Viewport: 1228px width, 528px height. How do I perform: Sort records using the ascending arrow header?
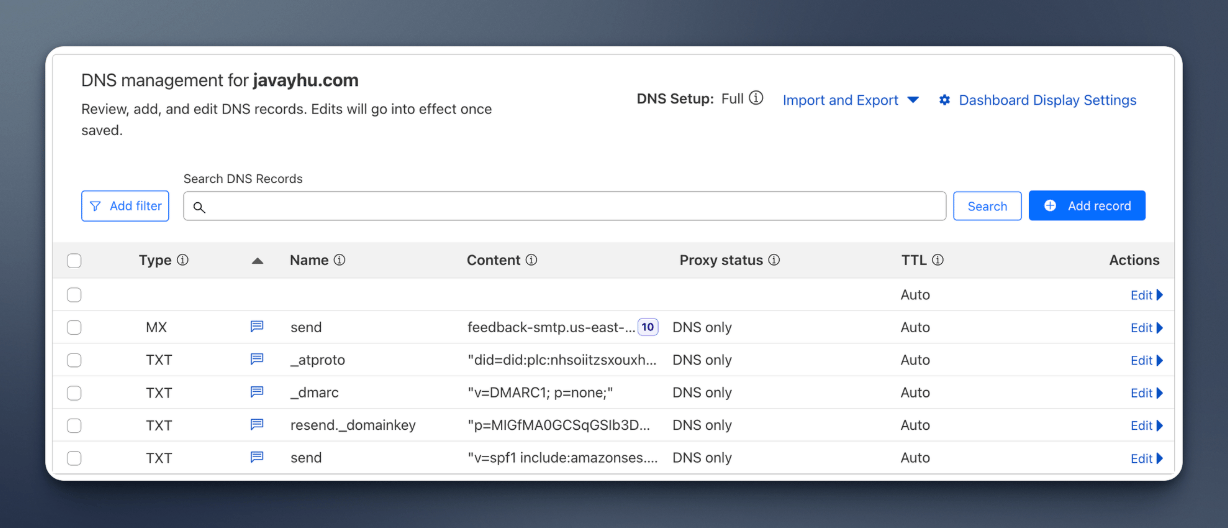coord(257,261)
